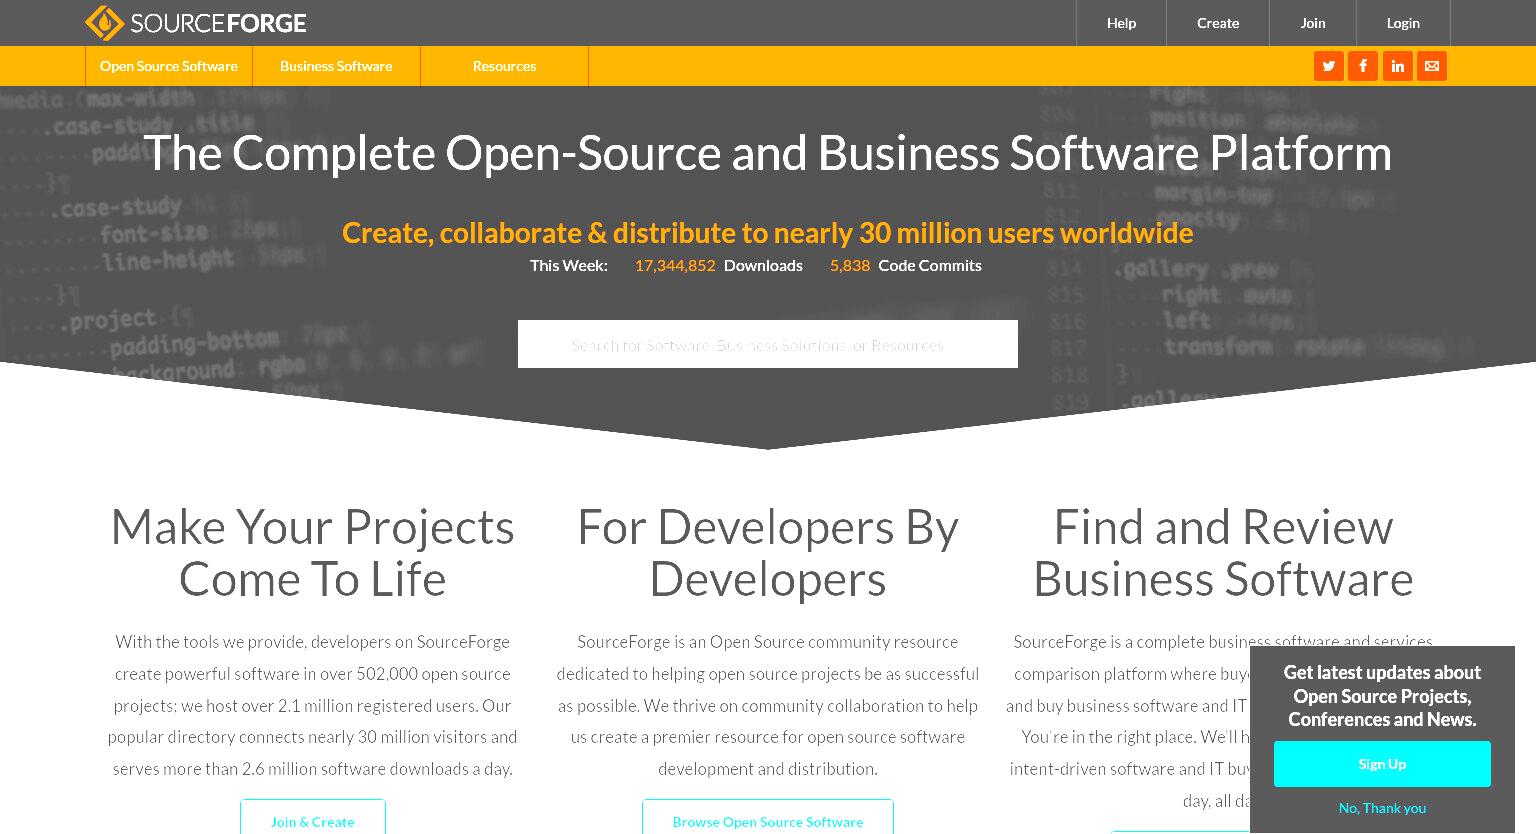Click the Sign Up button in popup
Image resolution: width=1536 pixels, height=834 pixels.
[x=1382, y=764]
